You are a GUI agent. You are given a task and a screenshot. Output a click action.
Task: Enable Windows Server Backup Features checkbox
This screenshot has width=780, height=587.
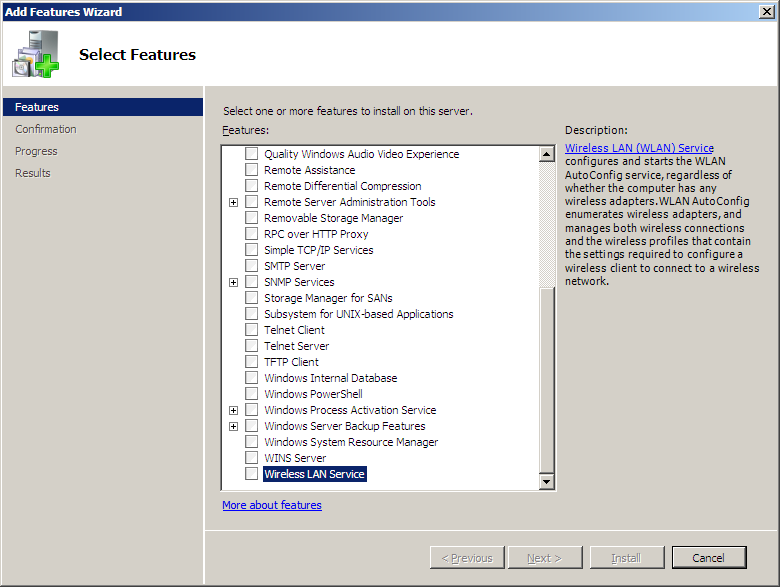tap(252, 425)
